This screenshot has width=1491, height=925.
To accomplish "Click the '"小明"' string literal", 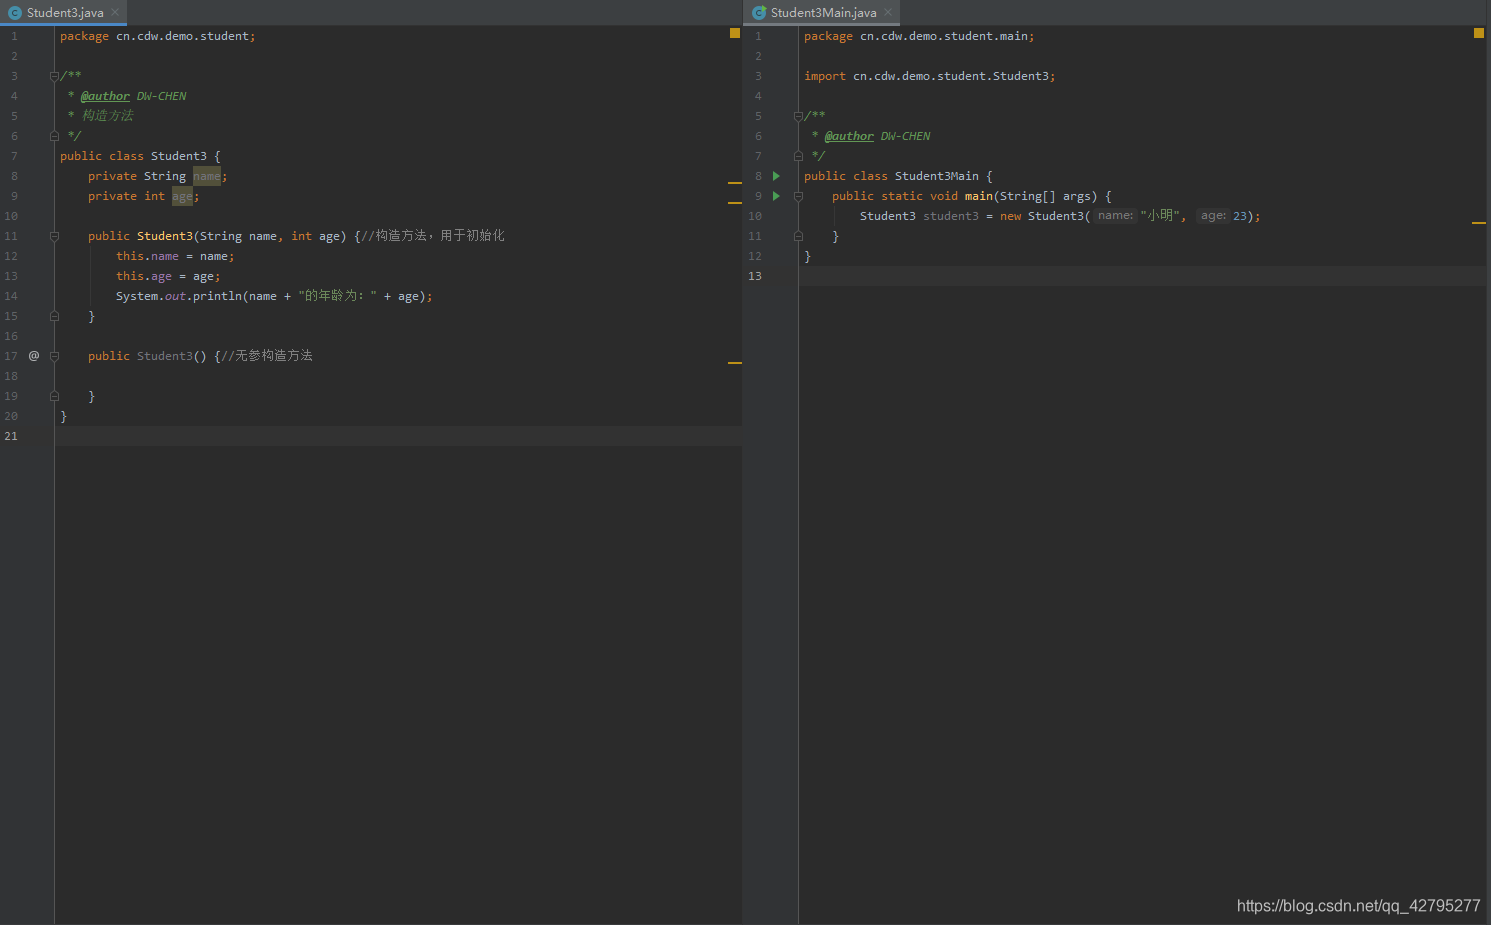I will (x=1160, y=216).
